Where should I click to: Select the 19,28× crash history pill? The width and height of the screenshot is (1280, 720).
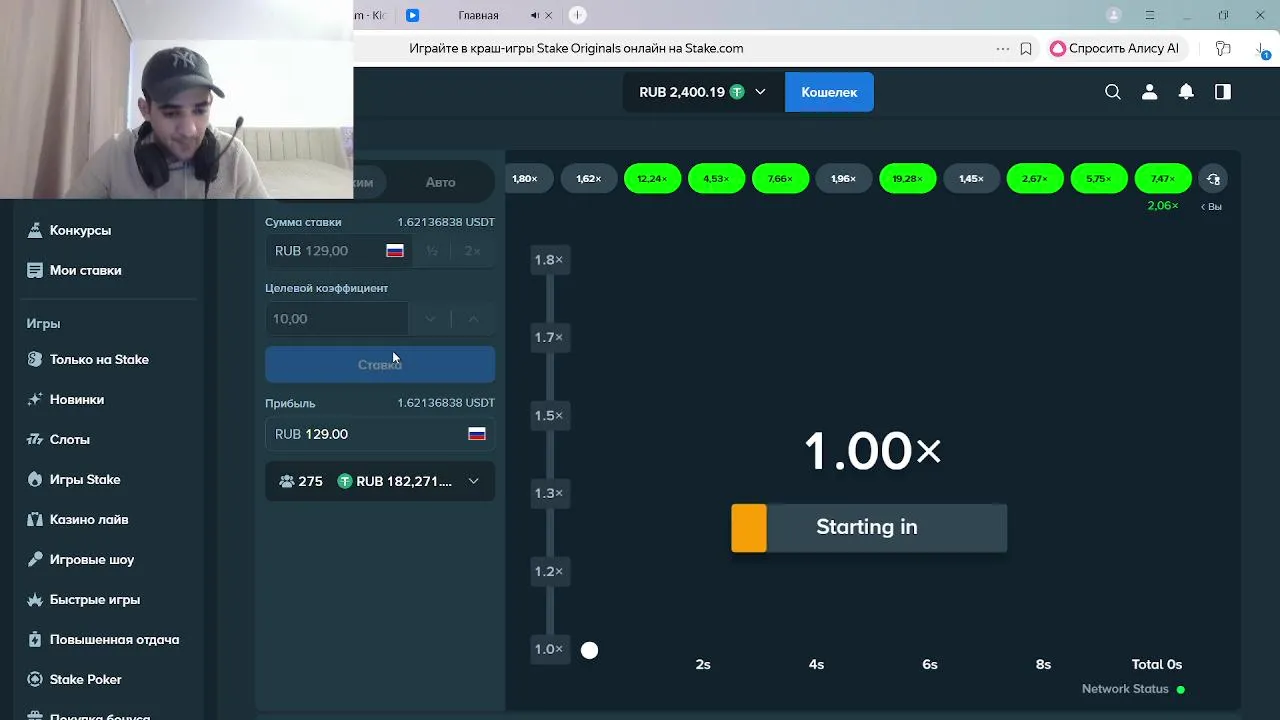[907, 179]
